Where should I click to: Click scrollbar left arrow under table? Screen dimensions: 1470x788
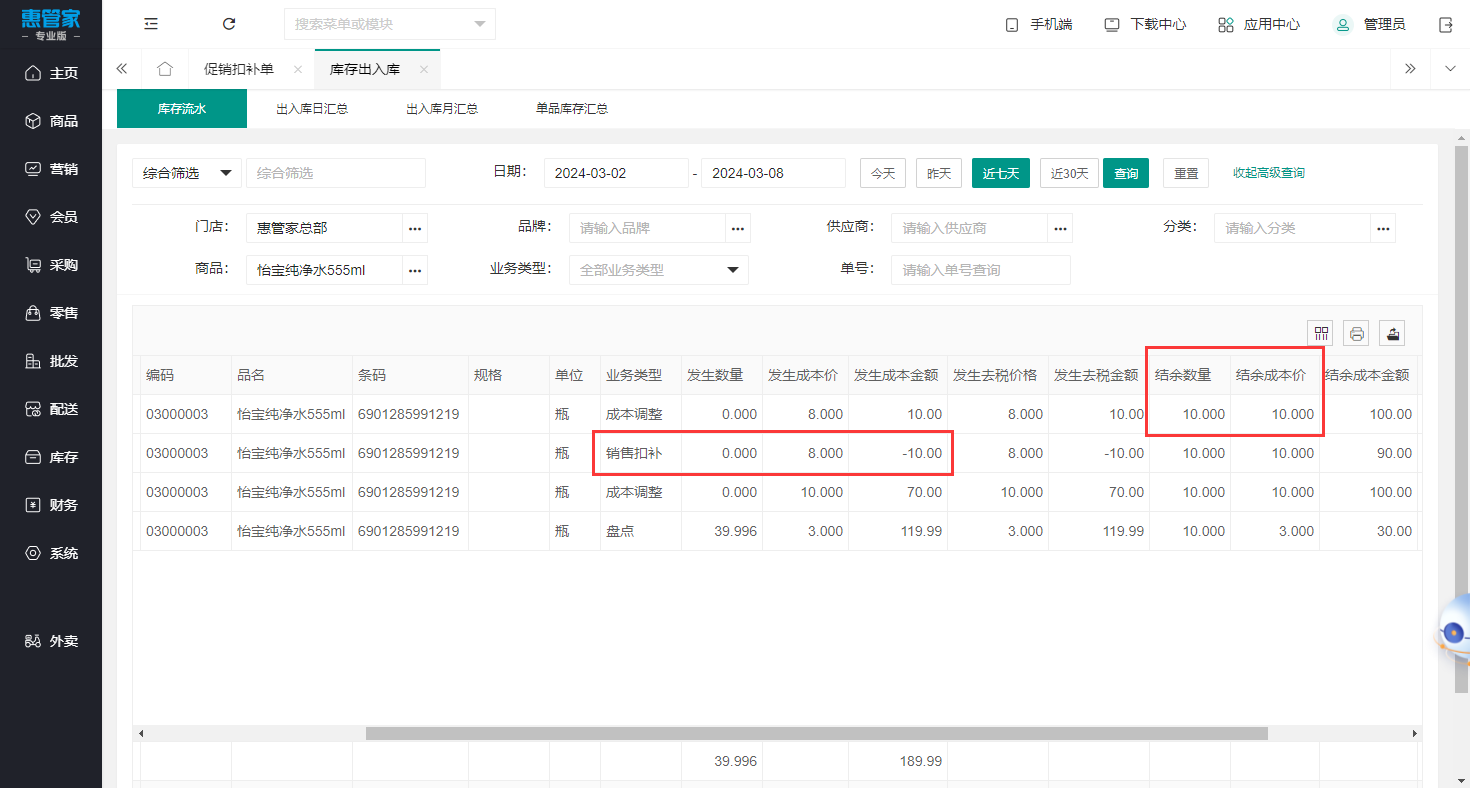(x=141, y=733)
